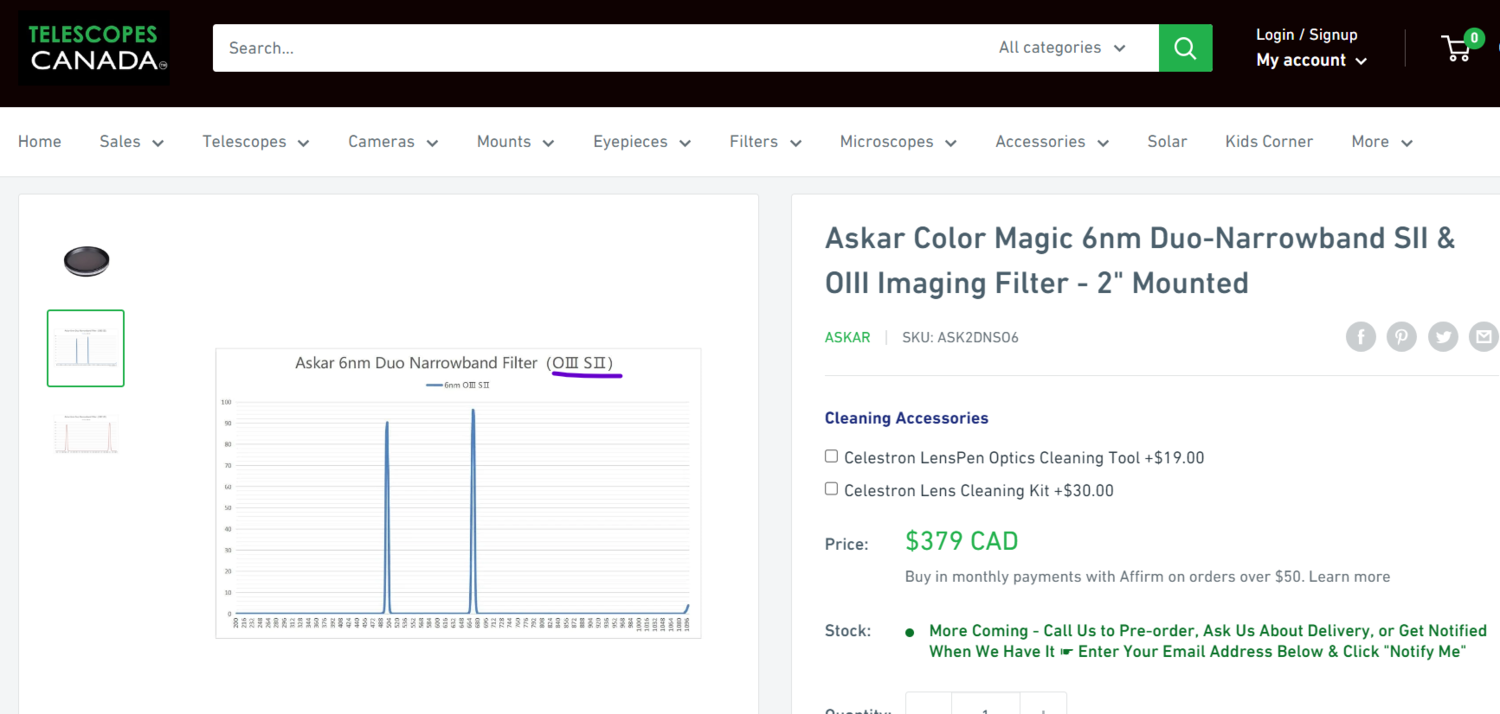Open the shopping cart icon

click(x=1458, y=48)
